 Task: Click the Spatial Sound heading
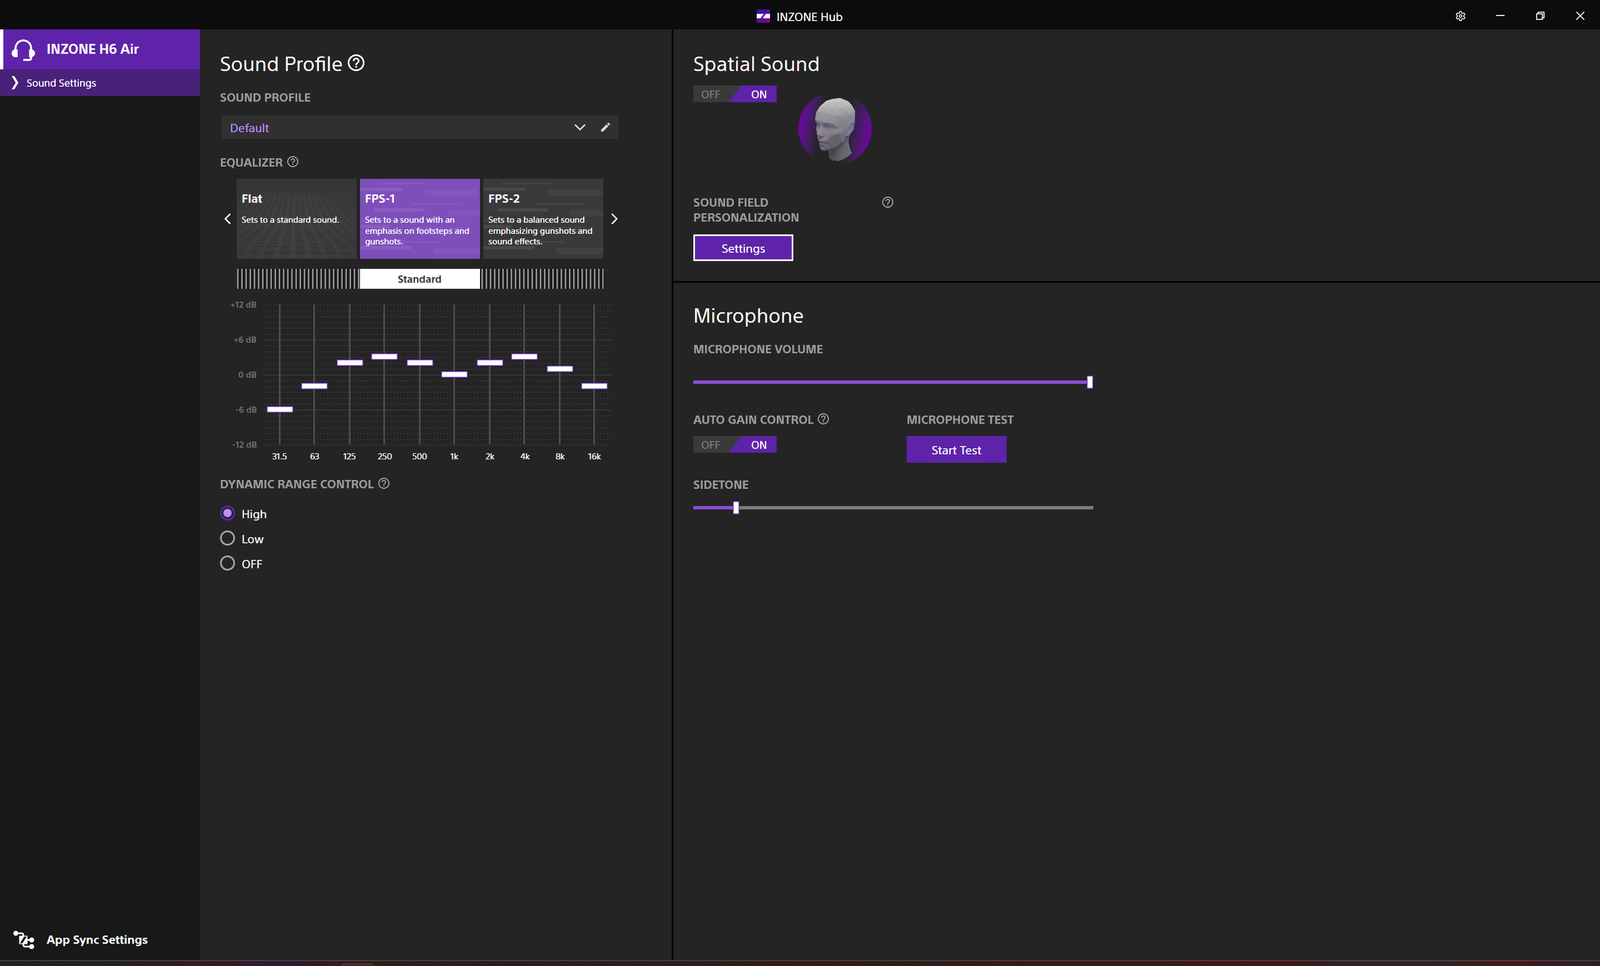click(756, 64)
